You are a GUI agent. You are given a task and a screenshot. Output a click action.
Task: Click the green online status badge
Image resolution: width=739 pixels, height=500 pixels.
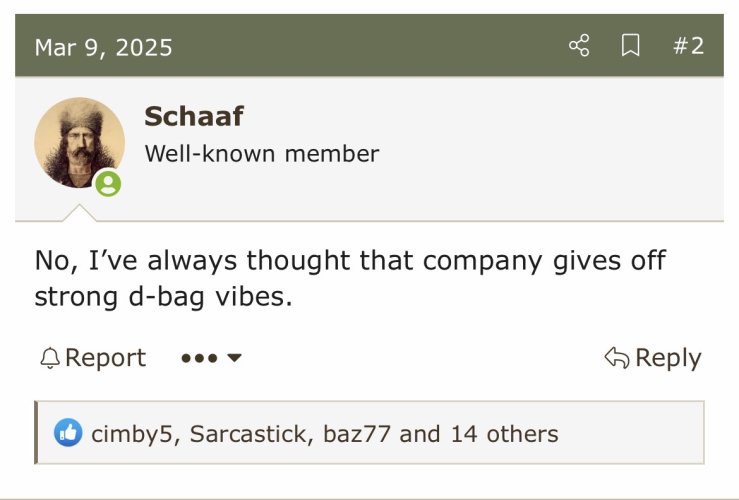(x=108, y=183)
